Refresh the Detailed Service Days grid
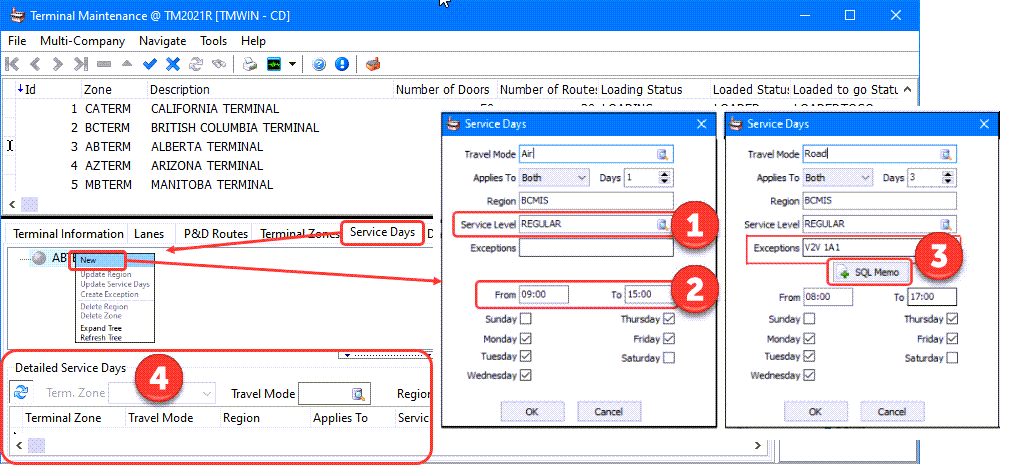Viewport: 1012px width, 465px height. [21, 393]
